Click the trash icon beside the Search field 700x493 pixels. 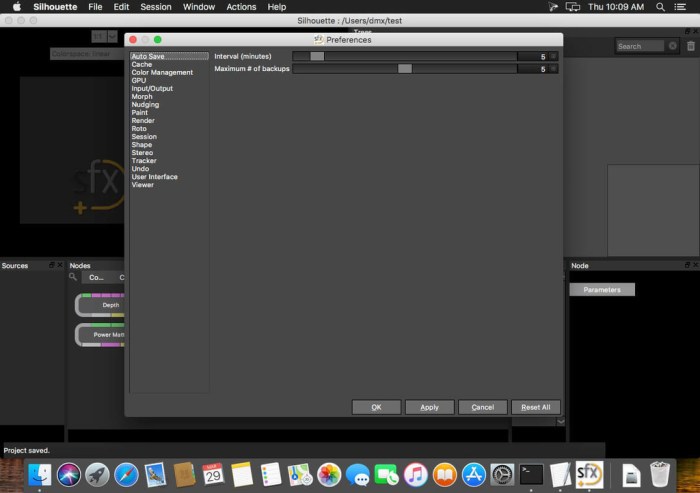click(x=691, y=46)
